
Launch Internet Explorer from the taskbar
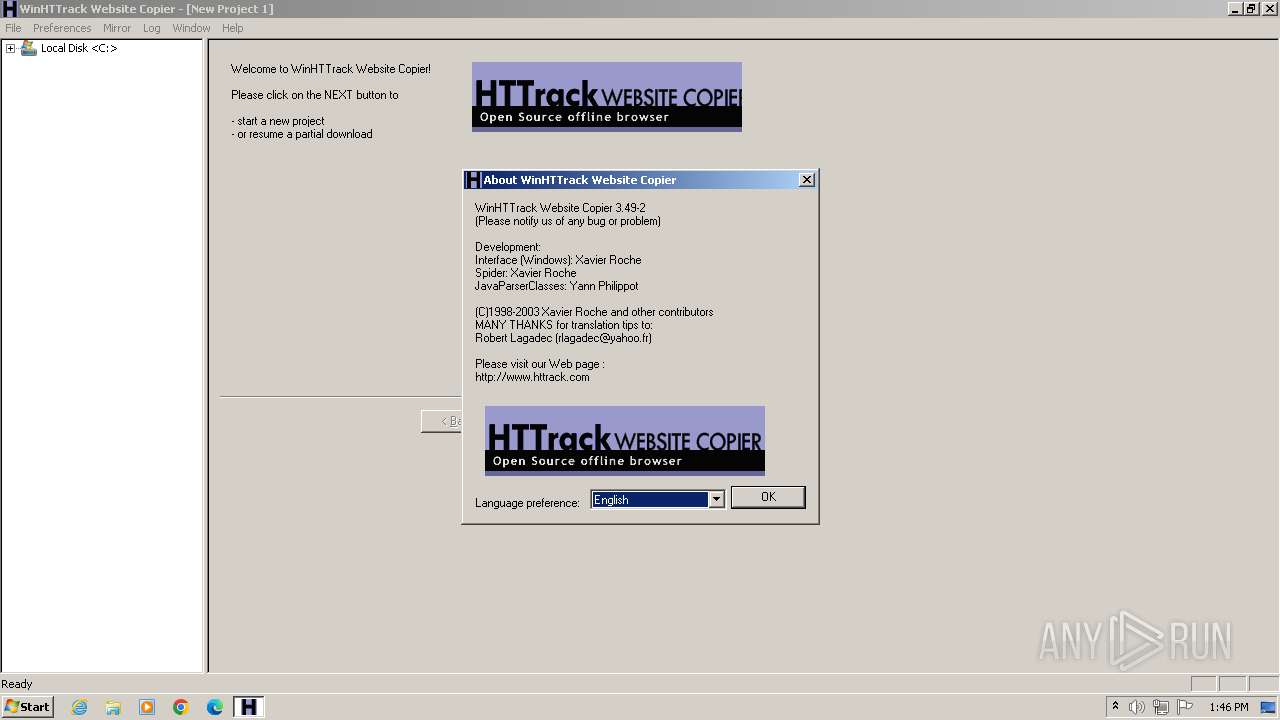[79, 707]
